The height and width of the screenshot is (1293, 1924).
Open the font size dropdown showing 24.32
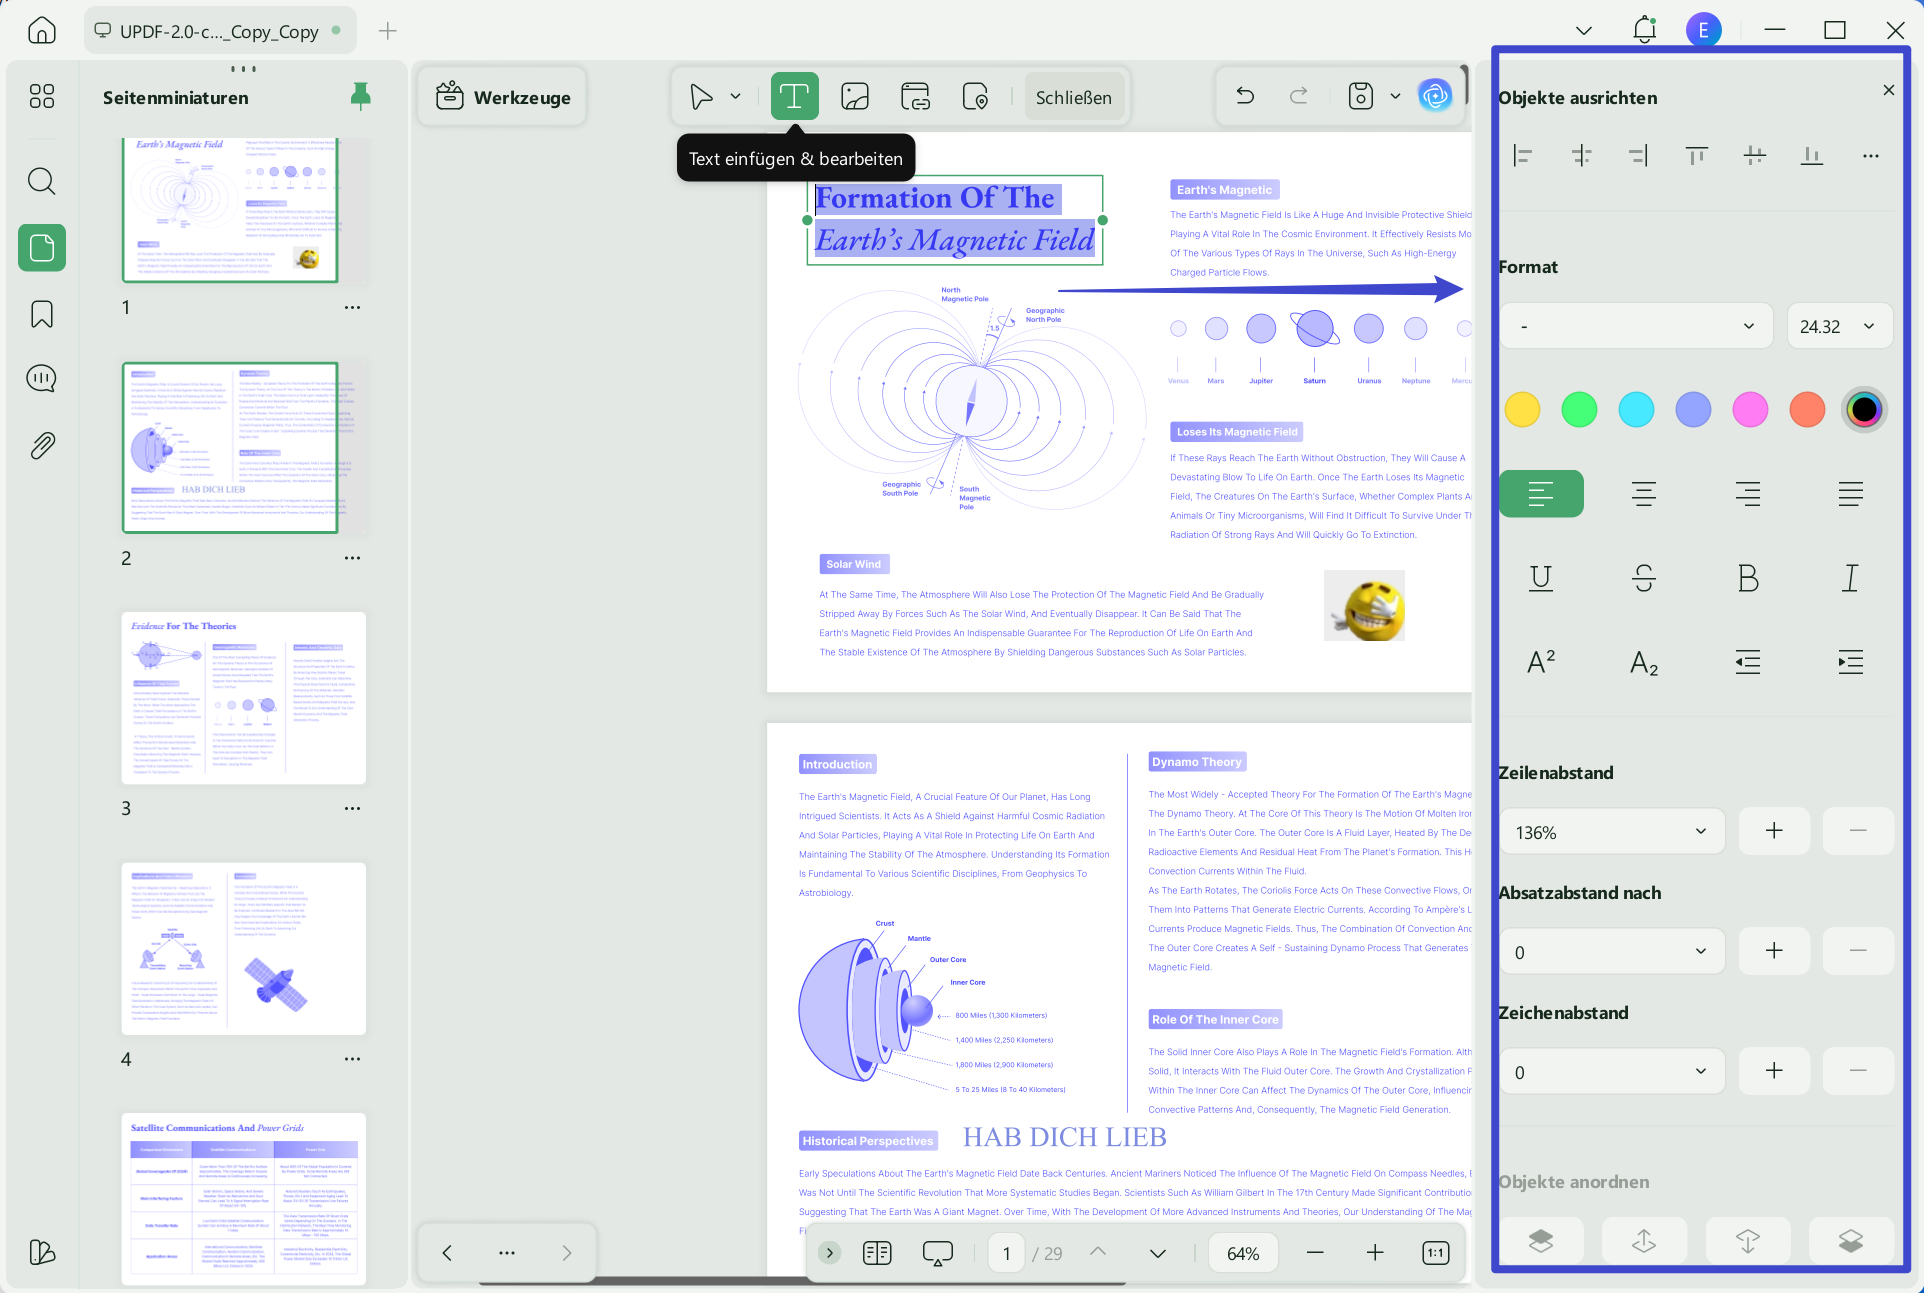[1839, 326]
